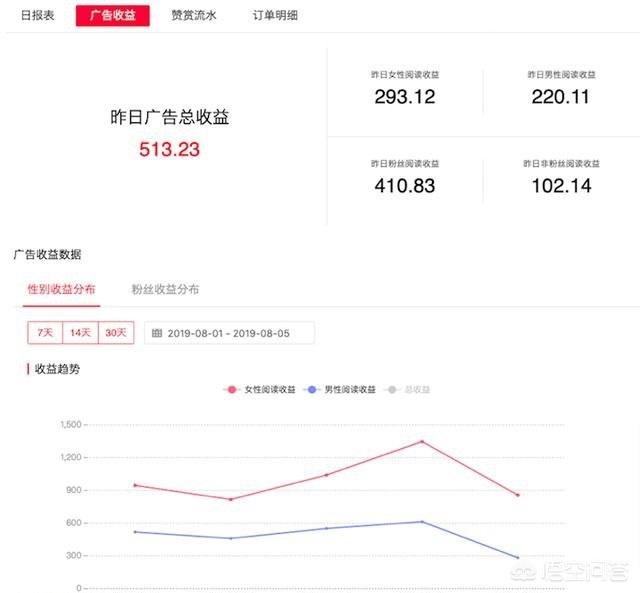Switch to the 粉丝收益分布 sub-tab
Viewport: 640px width, 593px height.
pos(165,289)
